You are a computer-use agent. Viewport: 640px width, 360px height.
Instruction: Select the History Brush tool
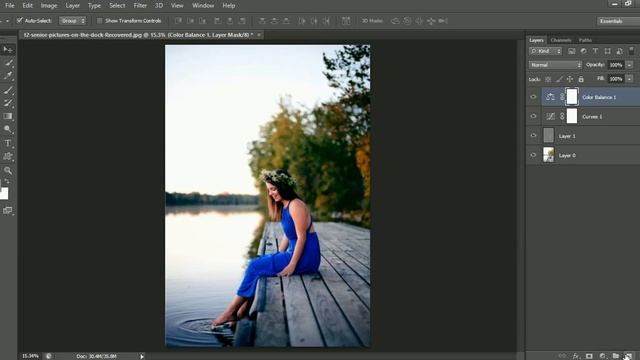pos(8,103)
